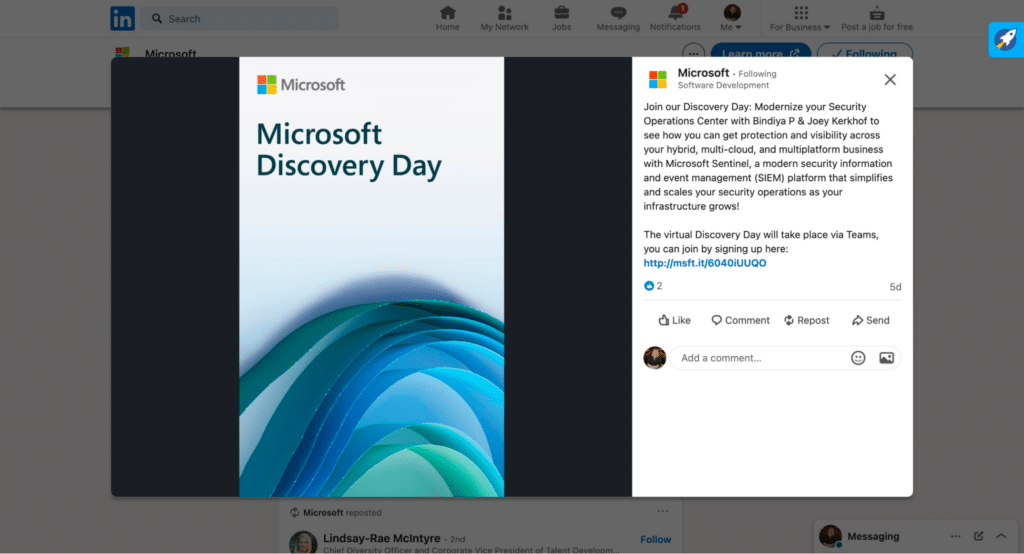Open the emoji picker in comment box

(858, 358)
